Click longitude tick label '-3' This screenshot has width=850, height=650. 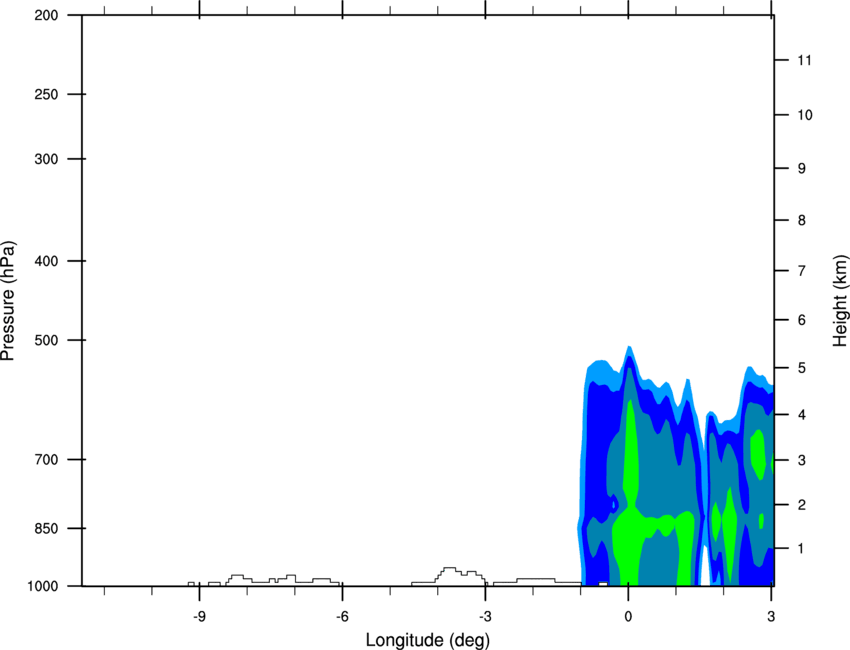click(485, 617)
